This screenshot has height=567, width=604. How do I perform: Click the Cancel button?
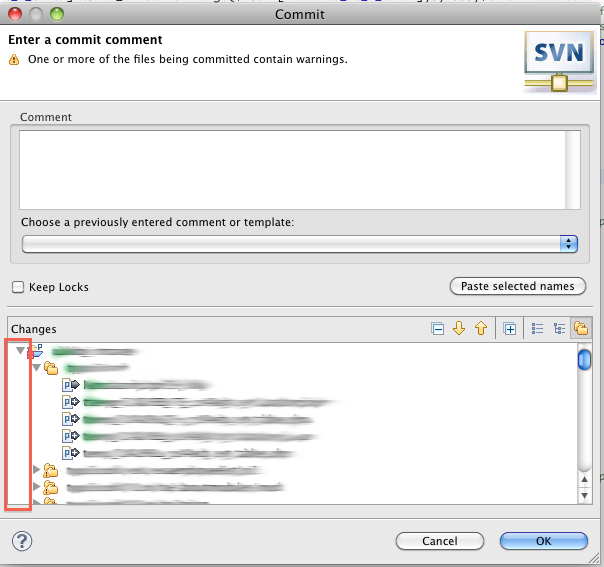click(x=440, y=541)
